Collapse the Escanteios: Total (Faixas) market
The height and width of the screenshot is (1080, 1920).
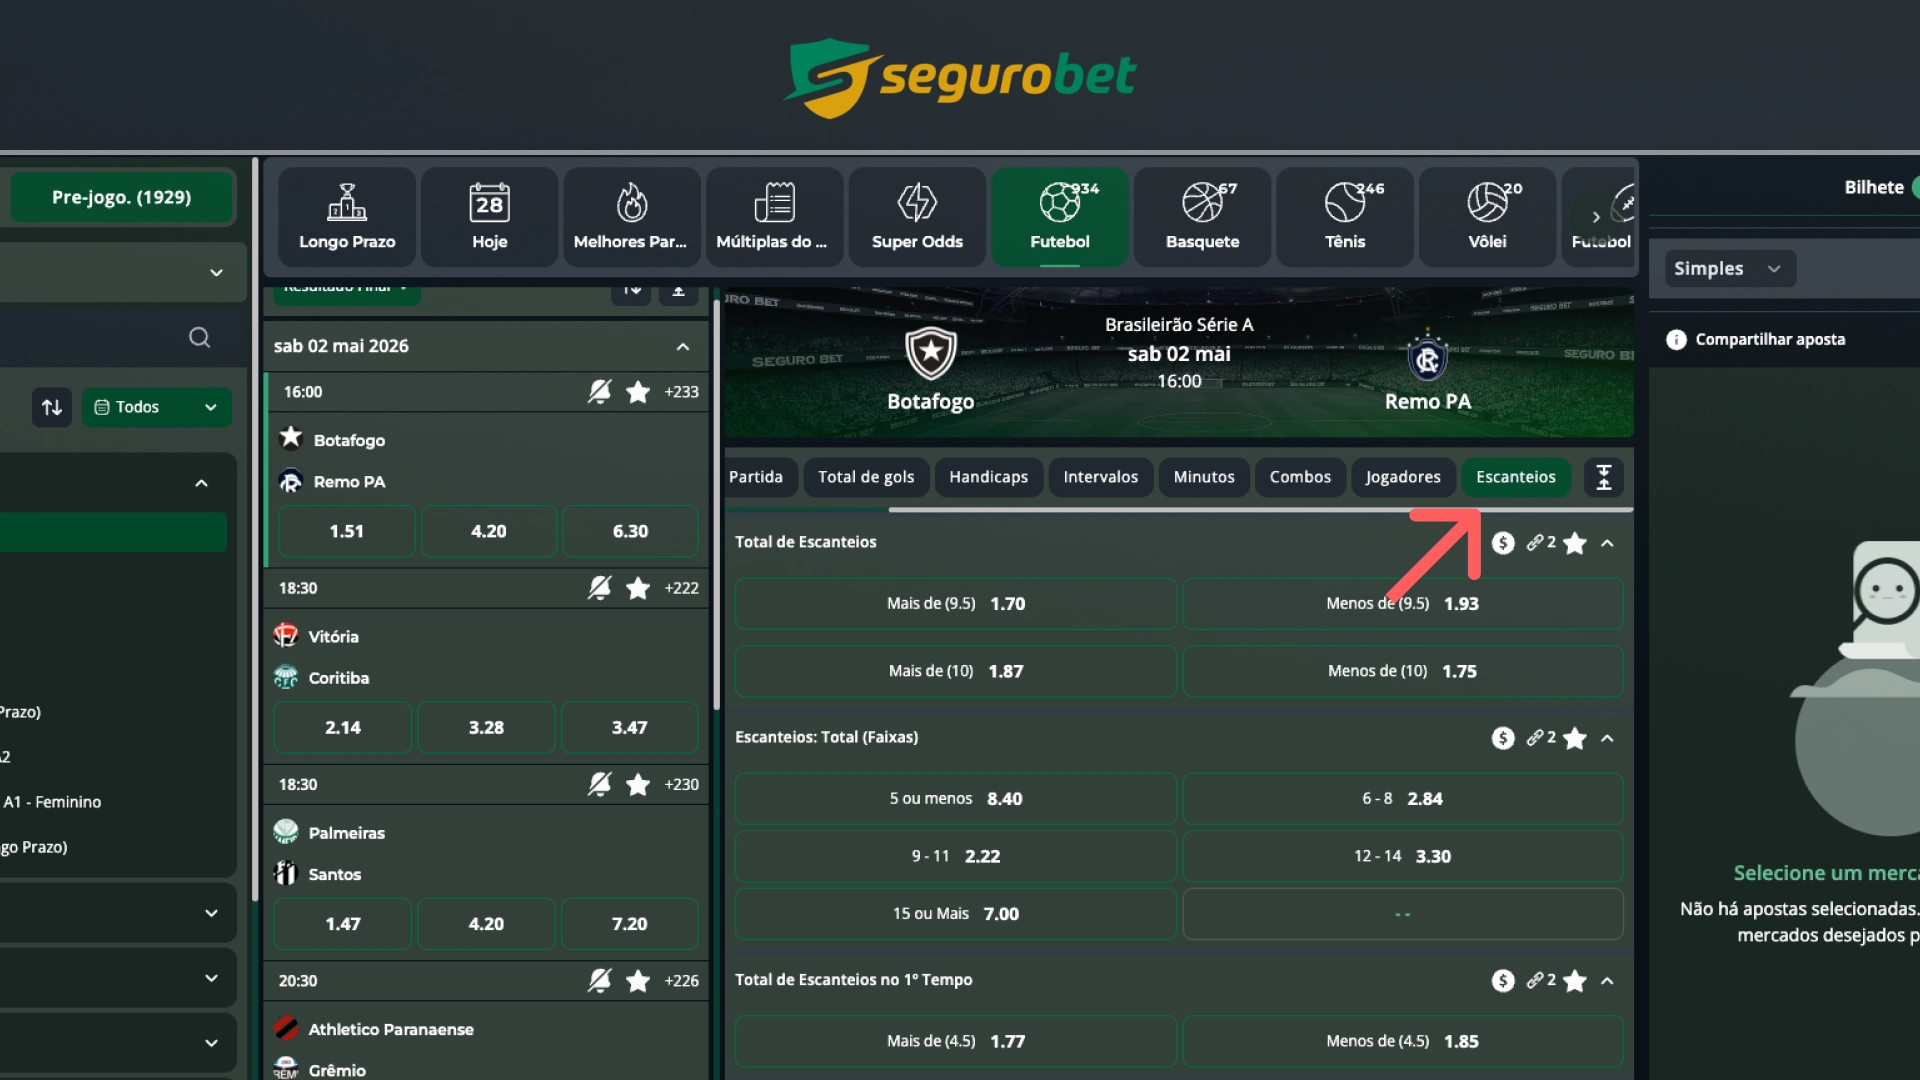pyautogui.click(x=1607, y=738)
